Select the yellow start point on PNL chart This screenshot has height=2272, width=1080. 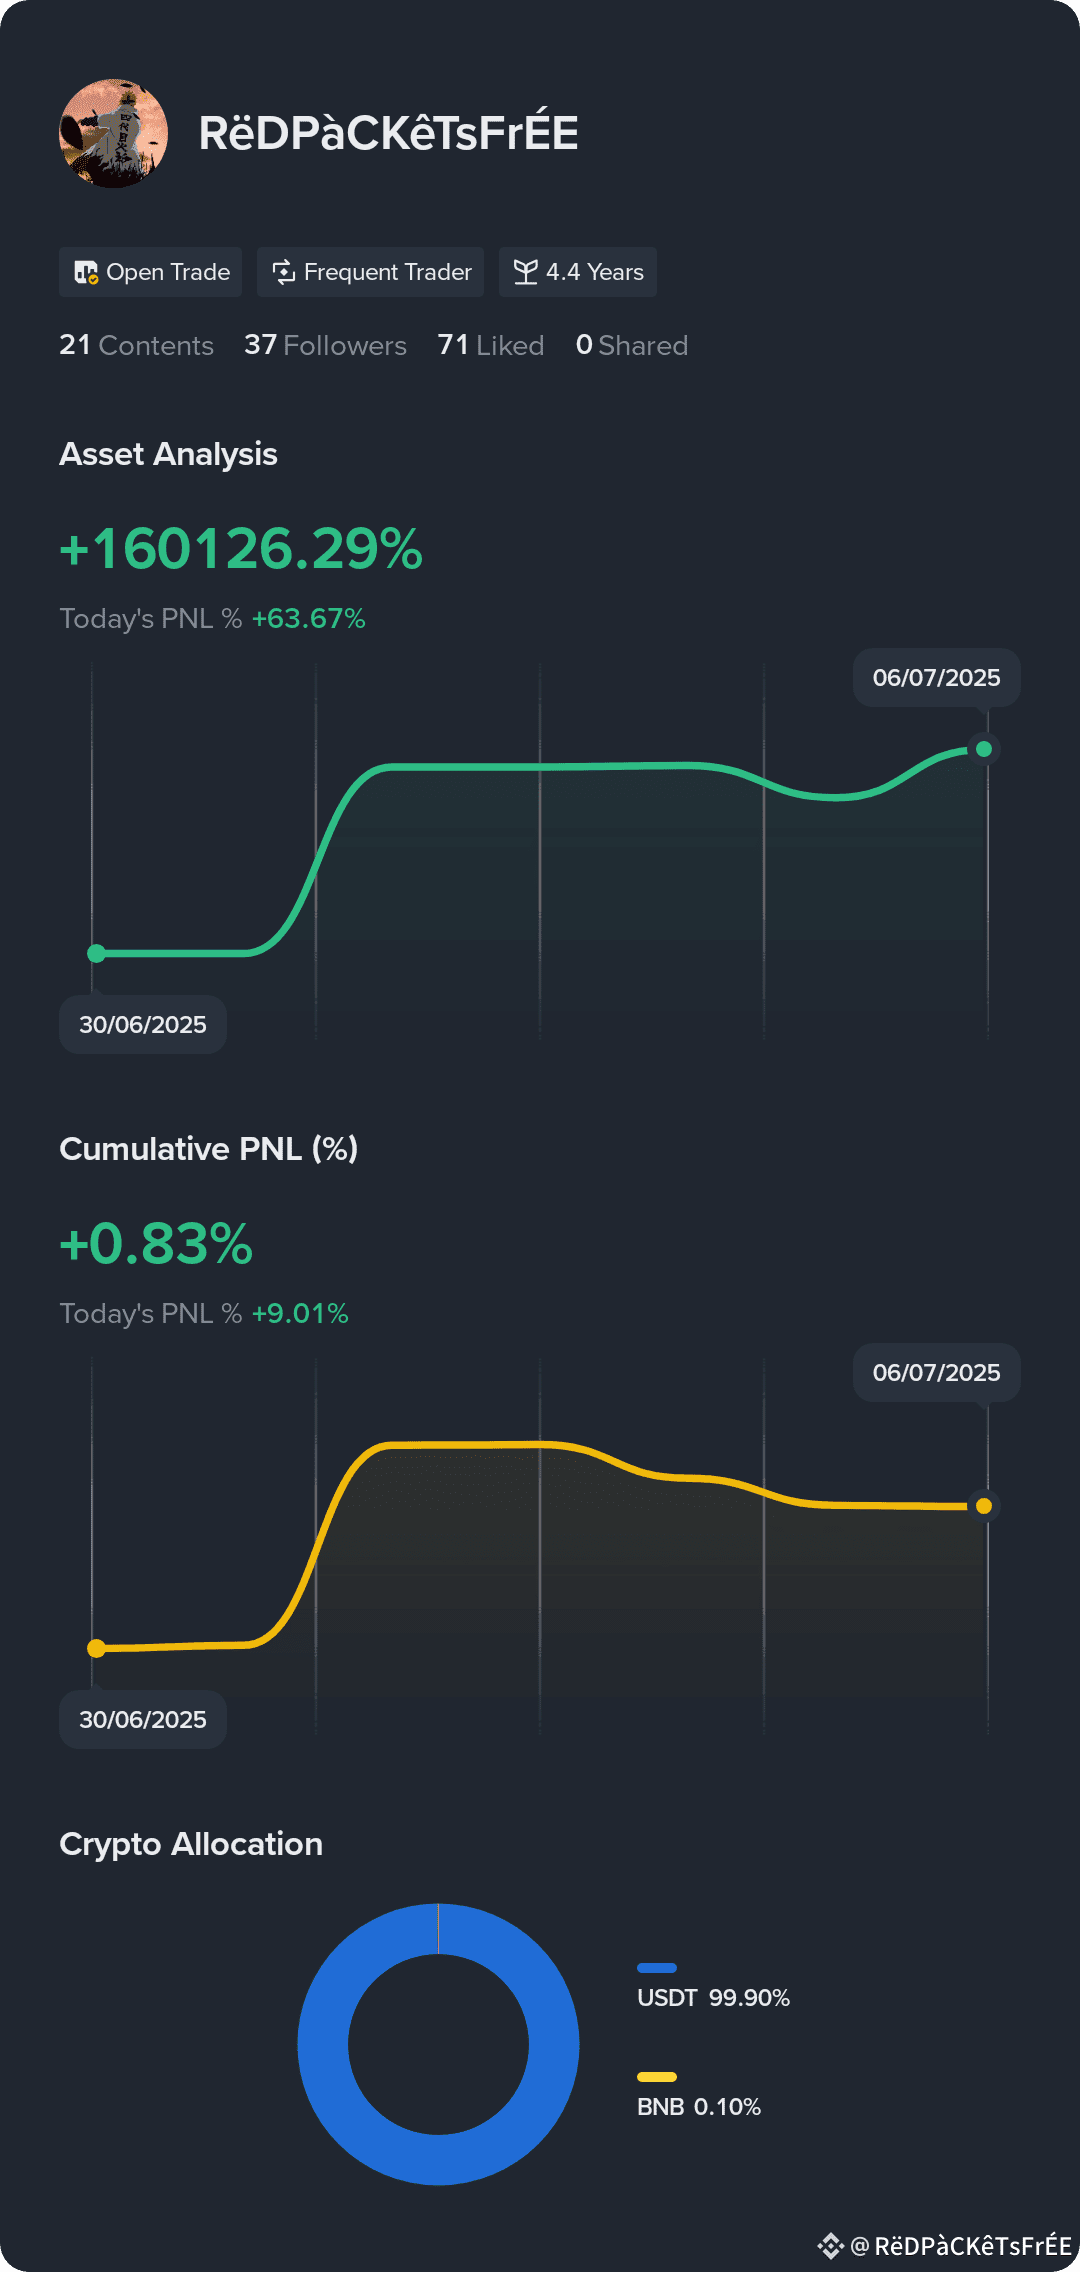[x=97, y=1648]
